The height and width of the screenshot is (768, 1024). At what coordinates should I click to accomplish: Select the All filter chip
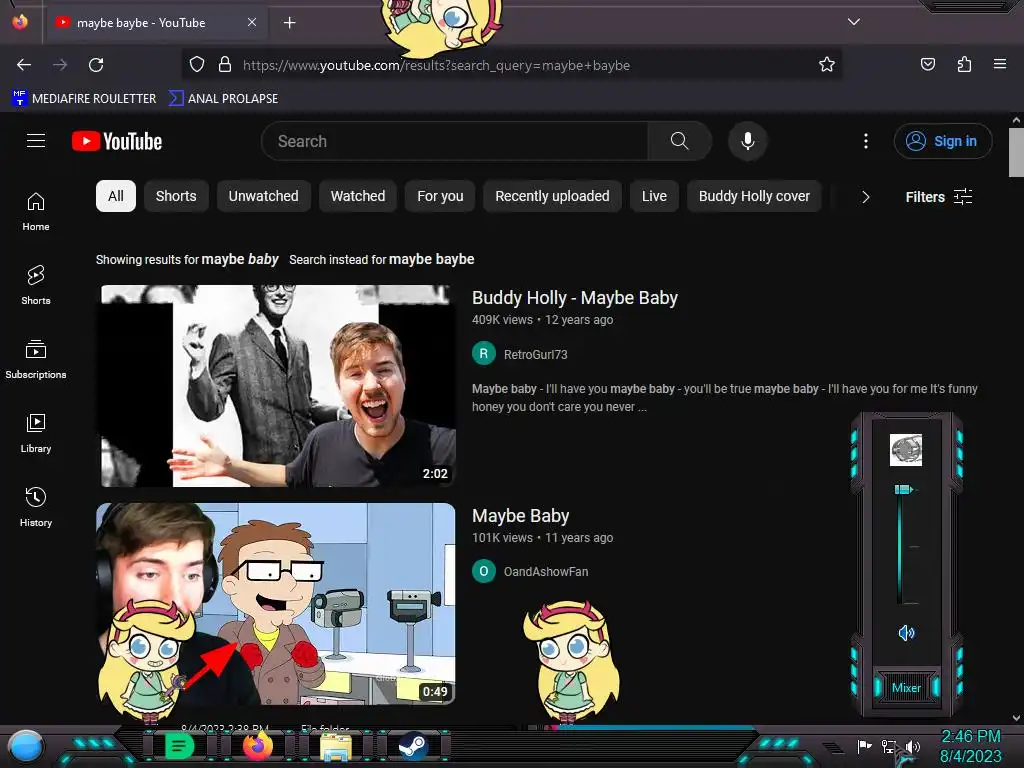116,196
